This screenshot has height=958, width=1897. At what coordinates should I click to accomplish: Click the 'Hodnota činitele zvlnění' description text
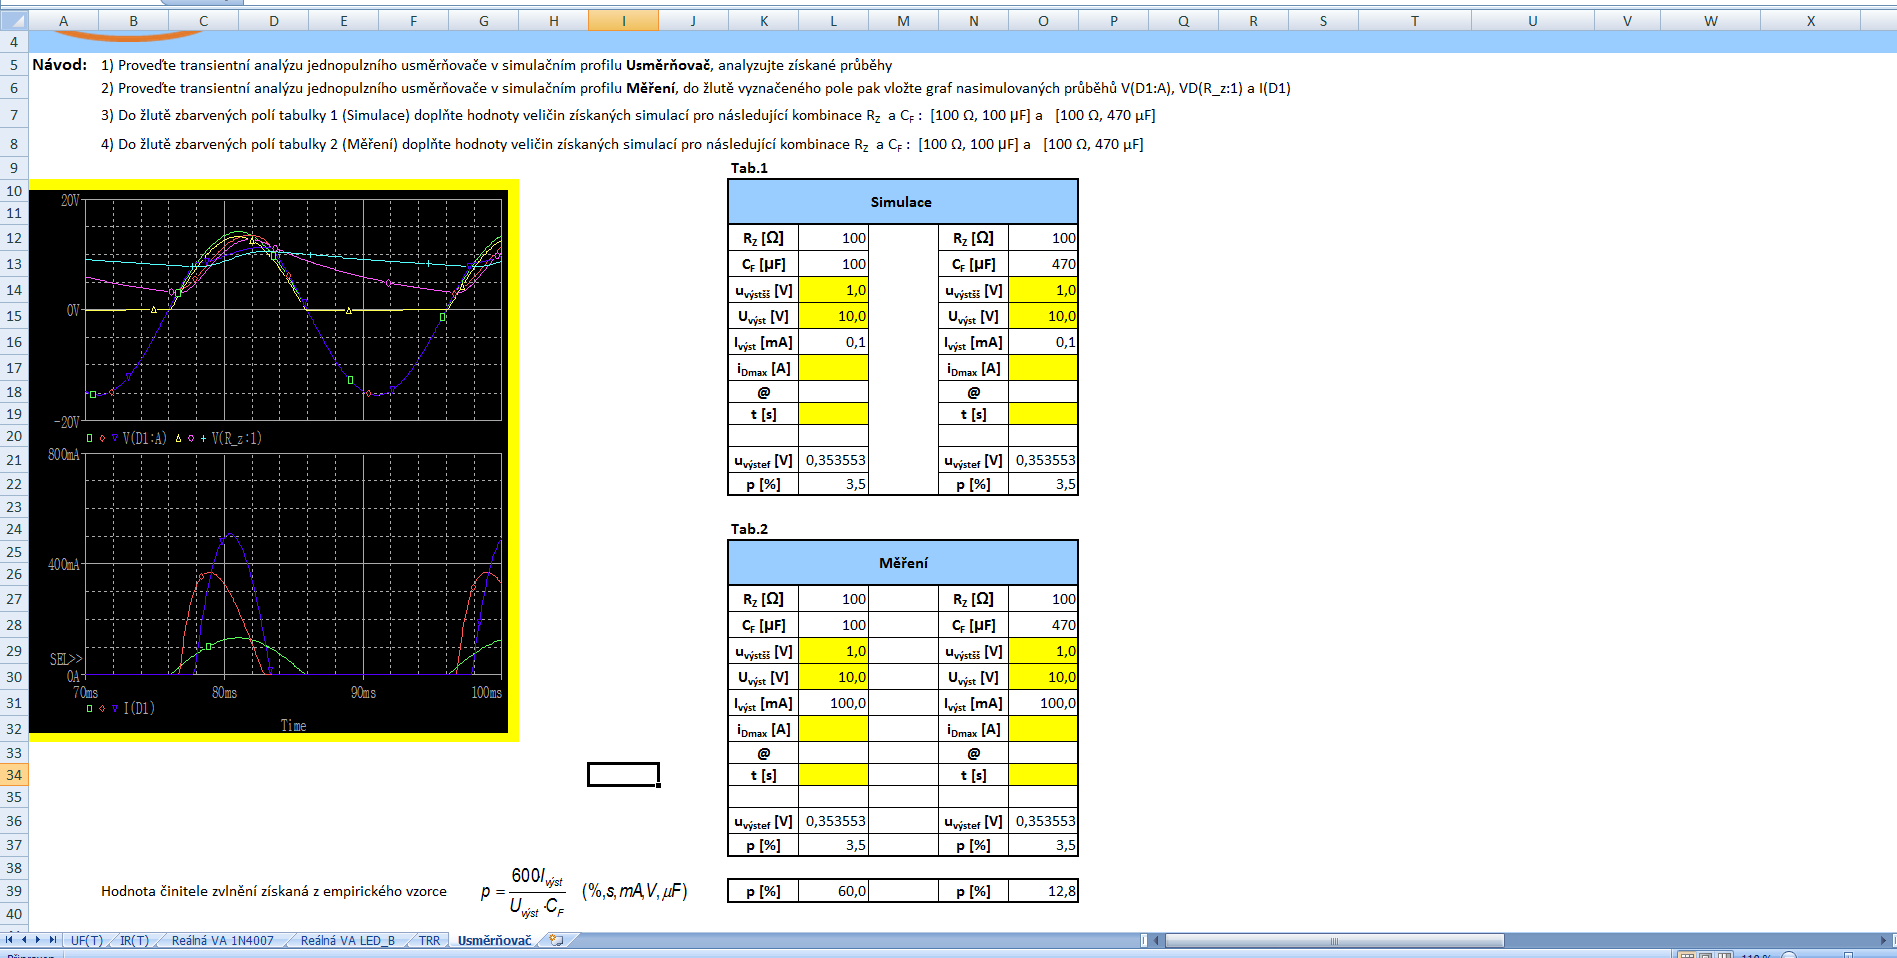(274, 891)
